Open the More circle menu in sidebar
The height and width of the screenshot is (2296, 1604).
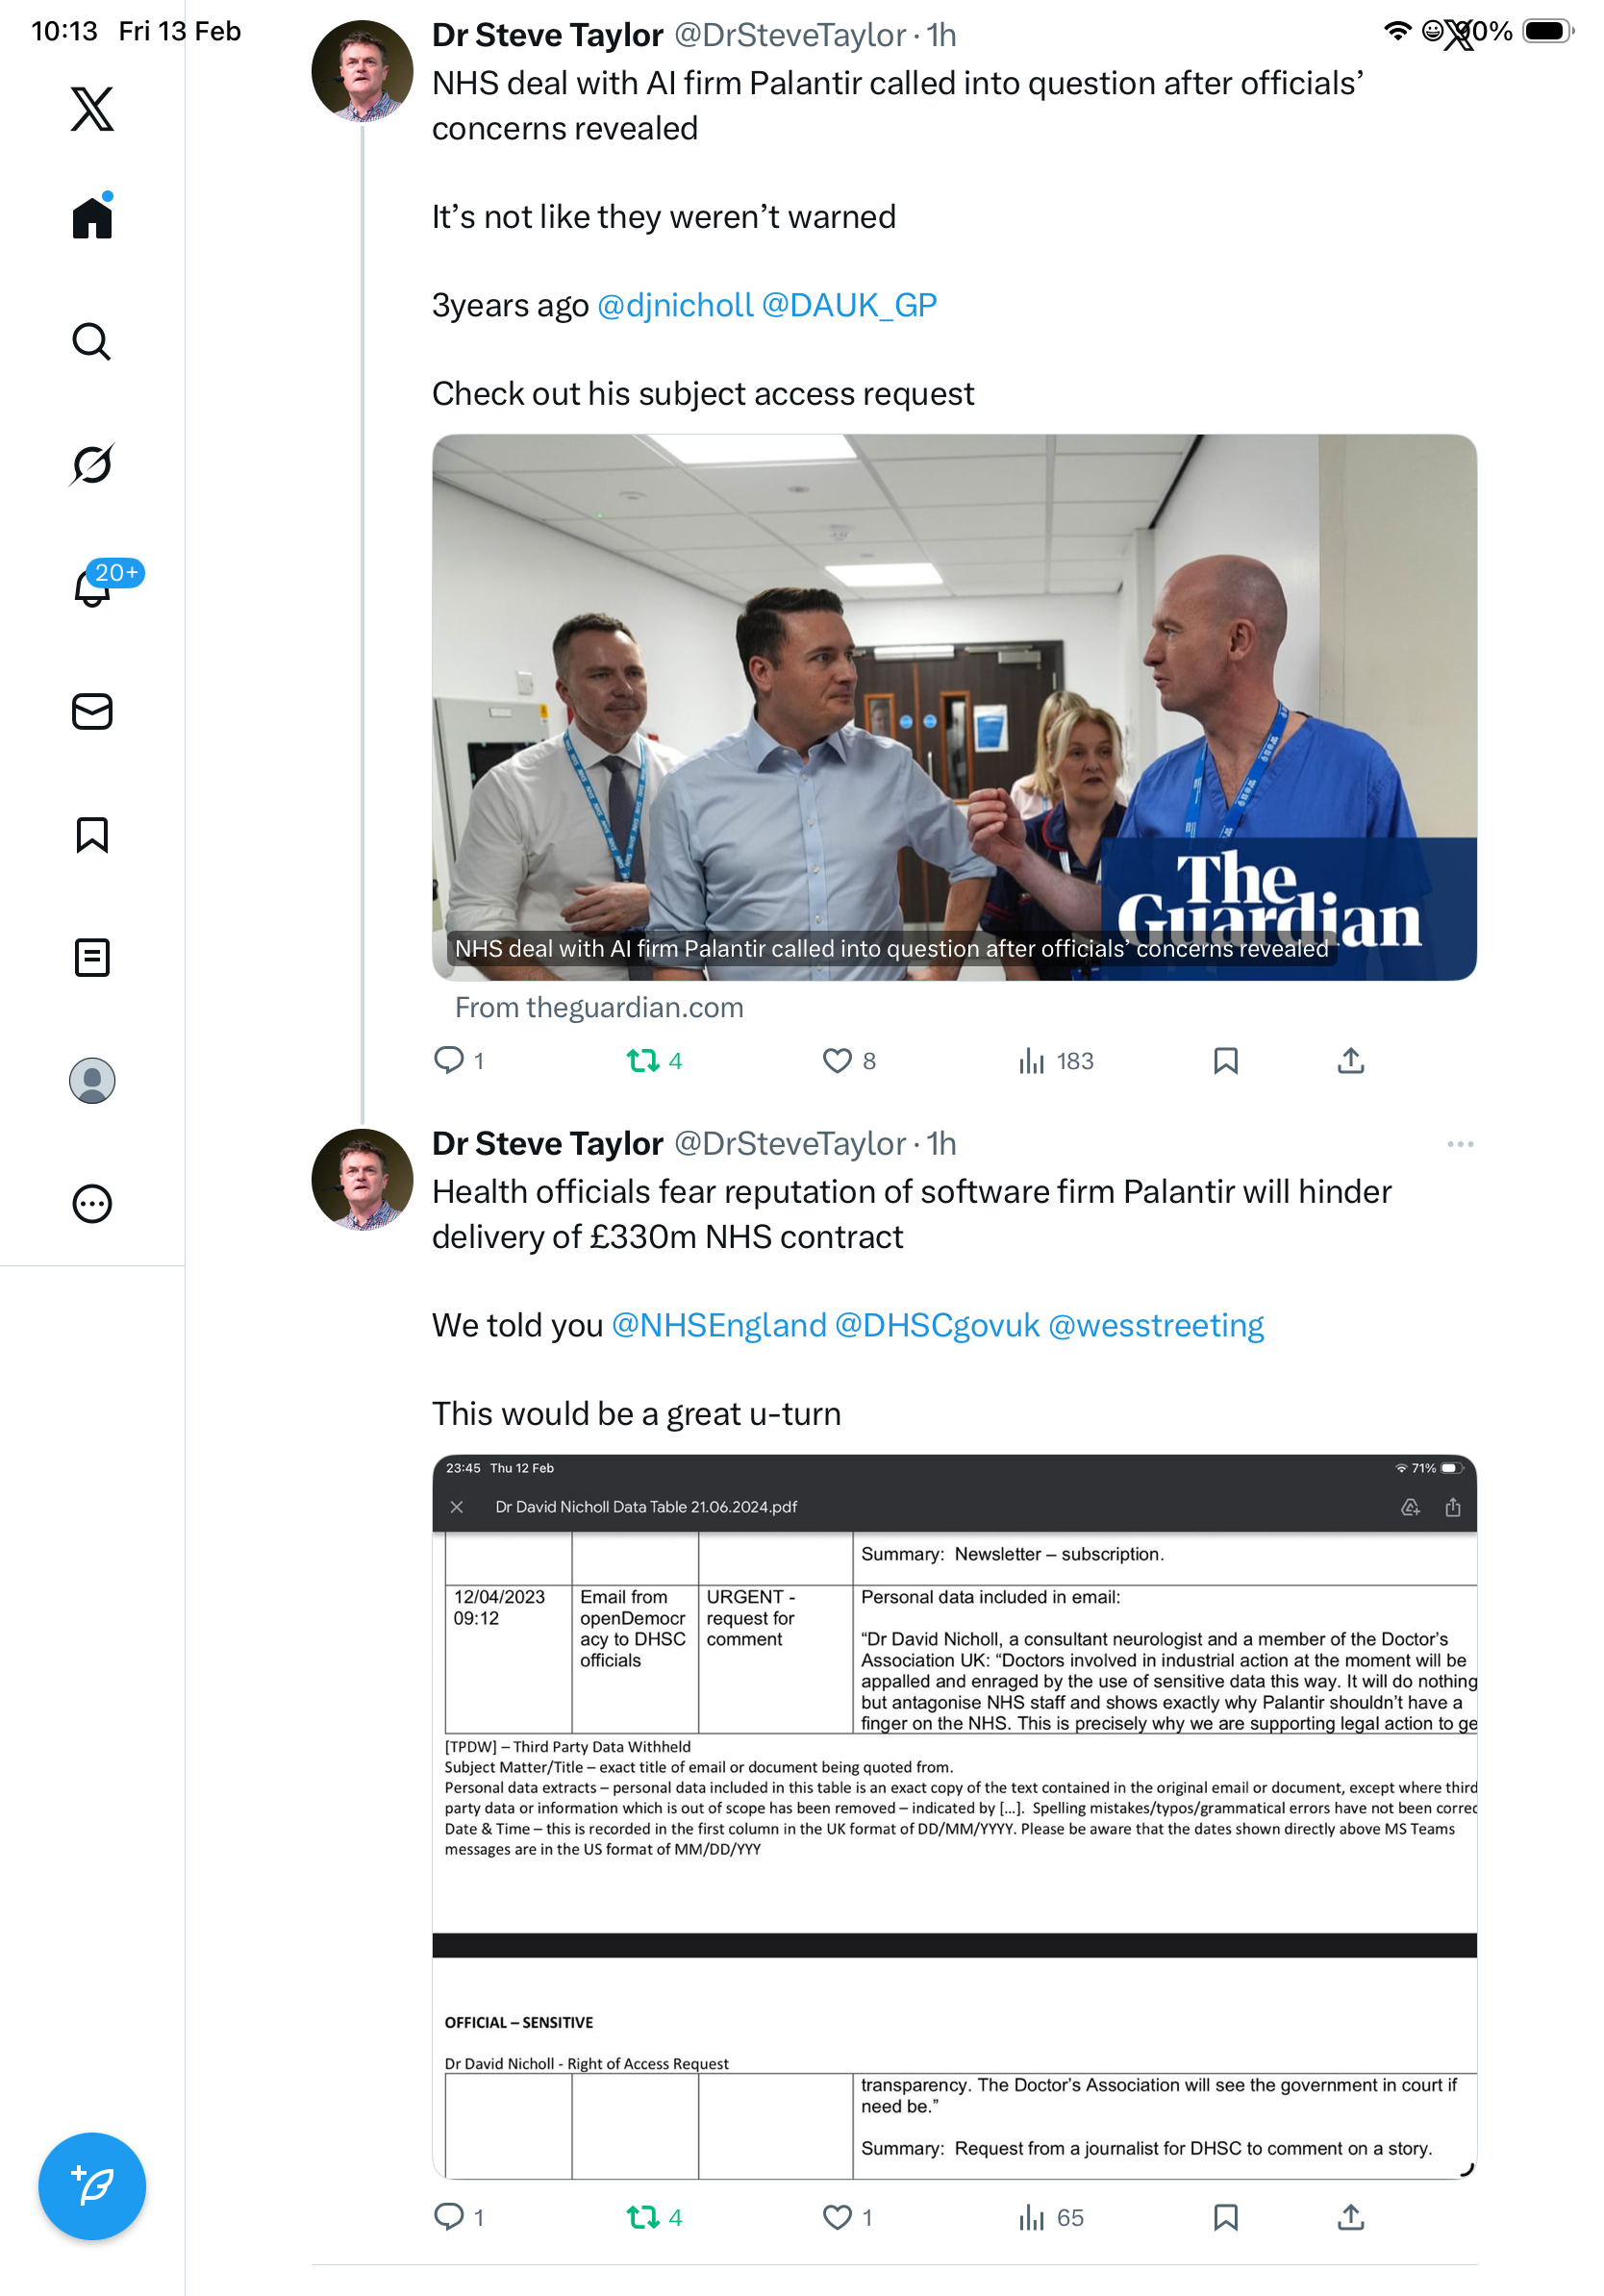coord(92,1203)
